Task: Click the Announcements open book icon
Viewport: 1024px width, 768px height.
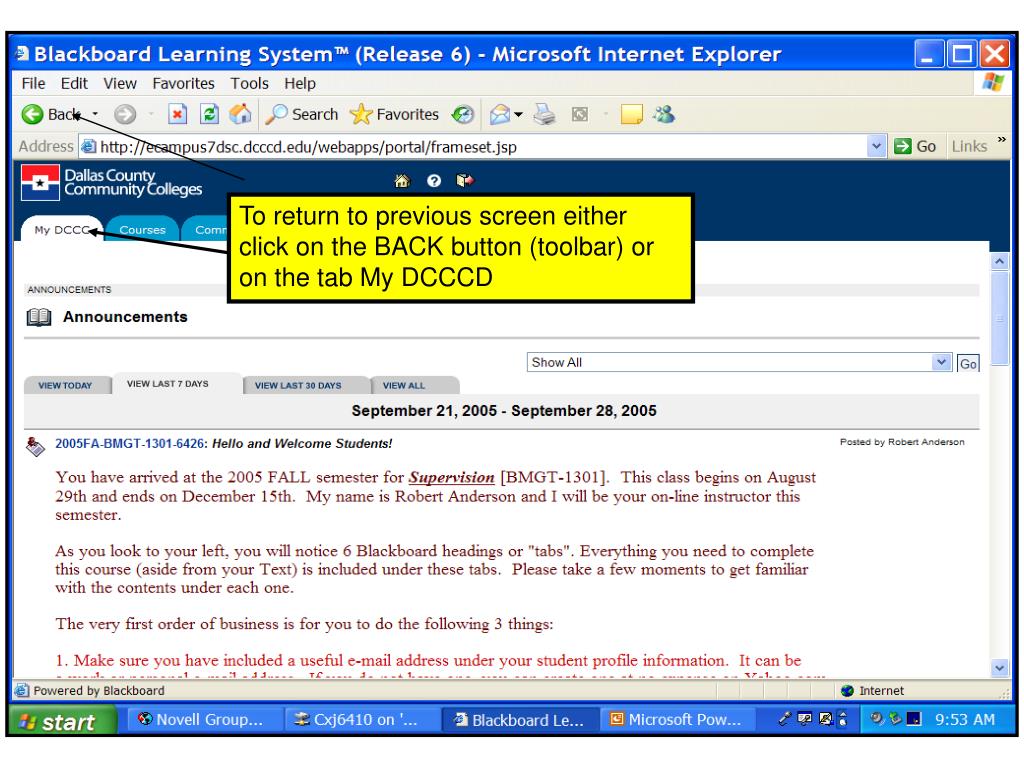Action: [39, 317]
